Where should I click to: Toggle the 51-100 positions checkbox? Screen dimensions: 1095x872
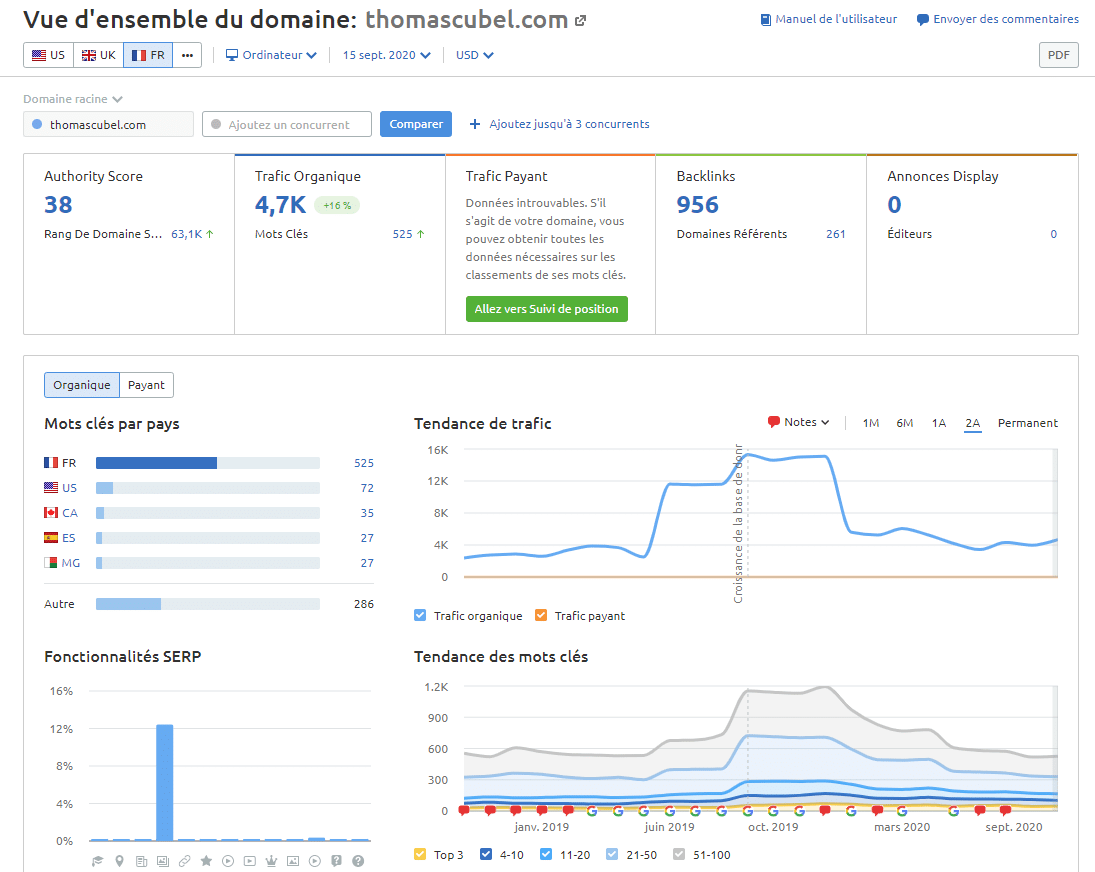[x=679, y=854]
